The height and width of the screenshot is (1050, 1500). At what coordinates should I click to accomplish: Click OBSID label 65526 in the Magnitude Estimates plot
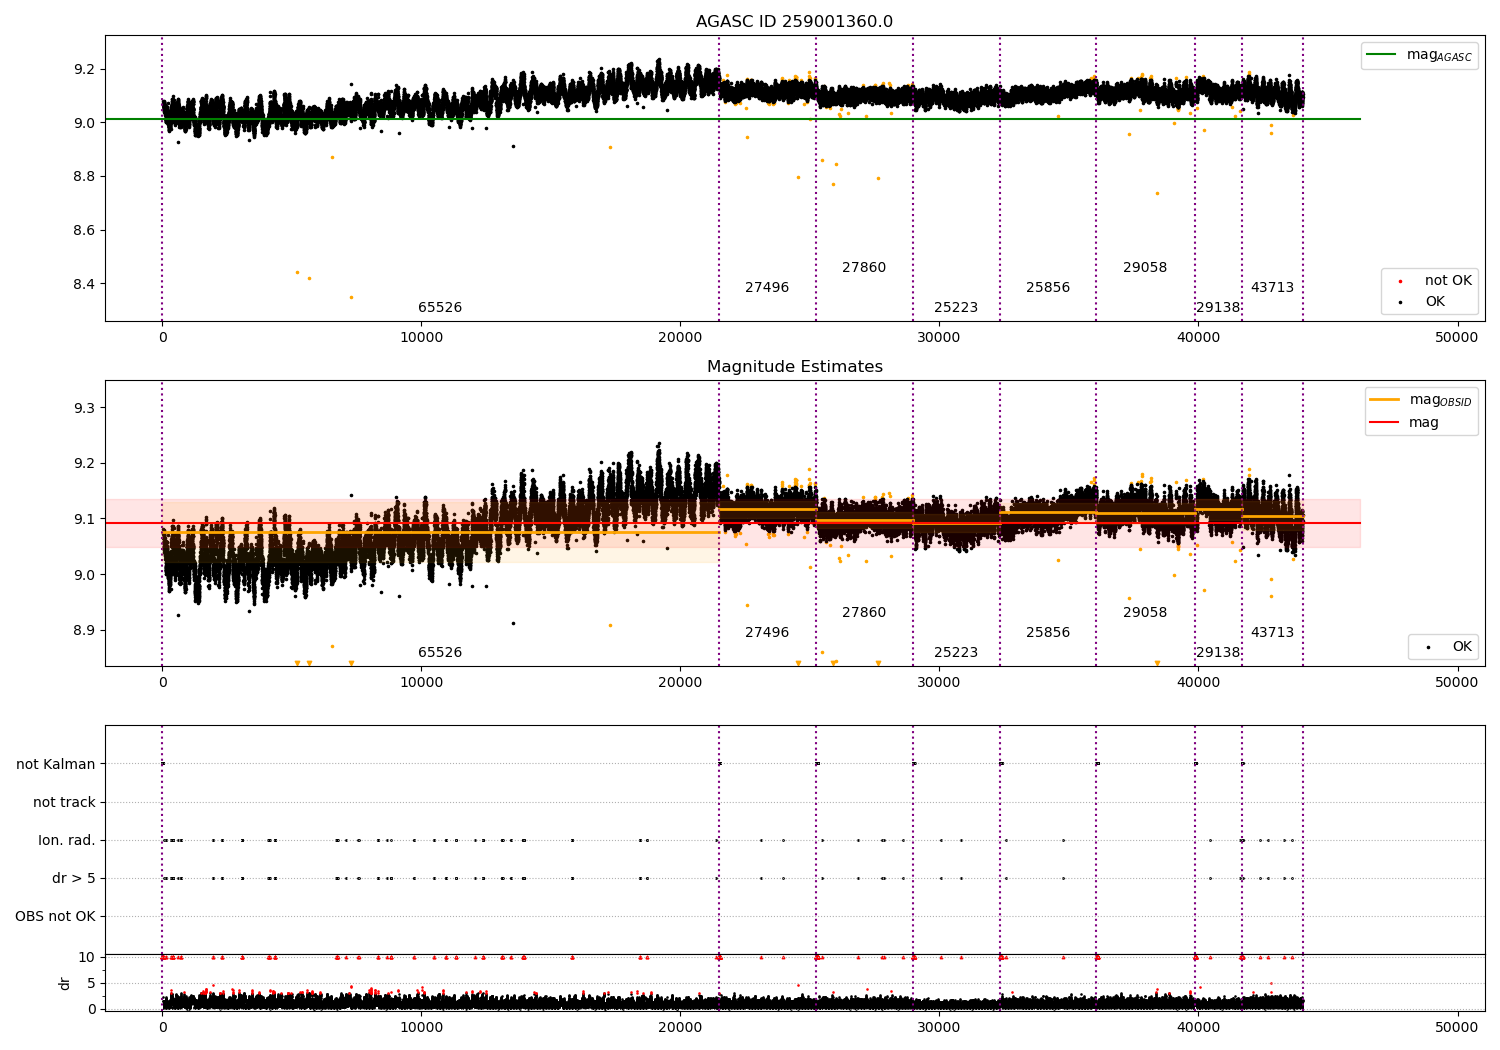[x=440, y=653]
